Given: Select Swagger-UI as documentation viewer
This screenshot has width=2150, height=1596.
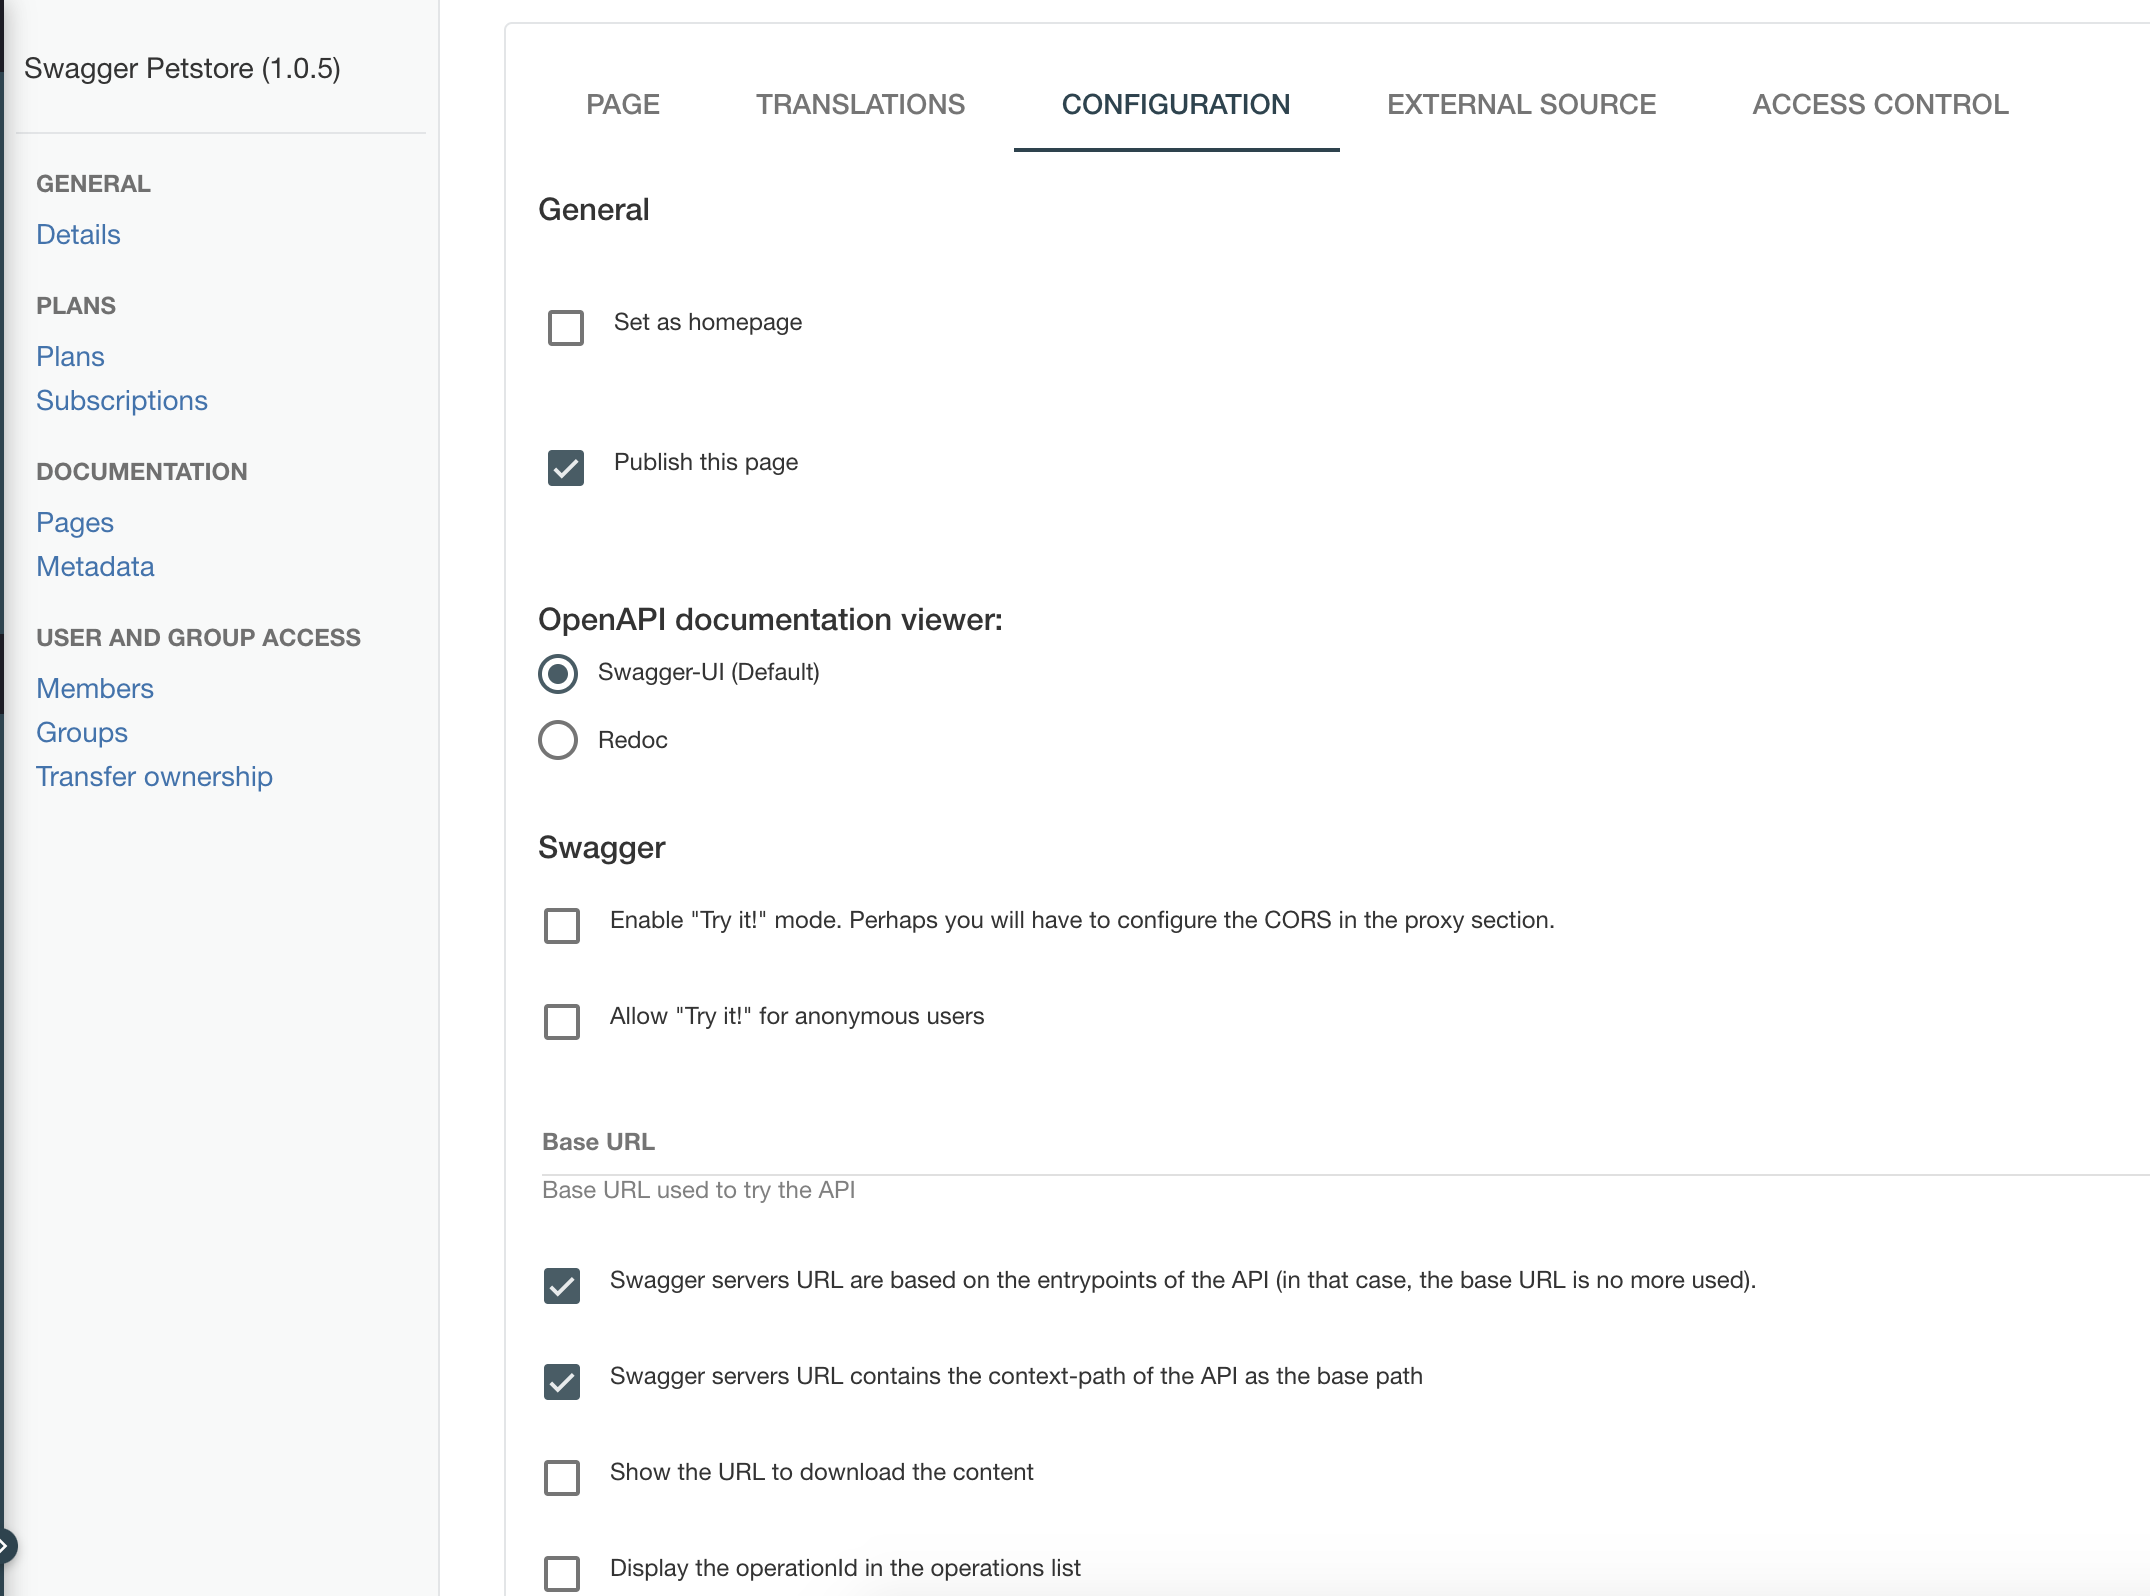Looking at the screenshot, I should [558, 674].
